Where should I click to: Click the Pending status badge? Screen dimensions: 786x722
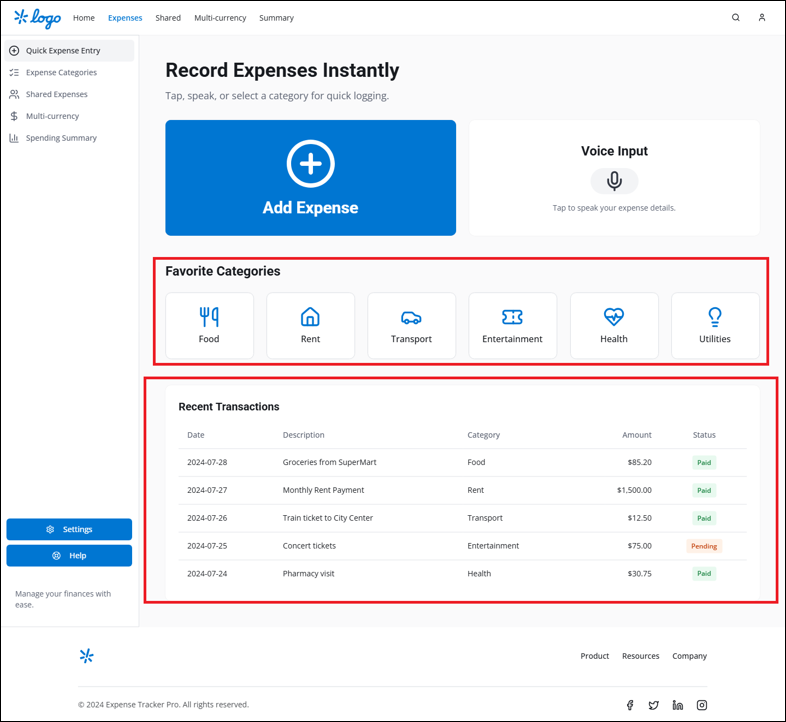click(x=704, y=546)
